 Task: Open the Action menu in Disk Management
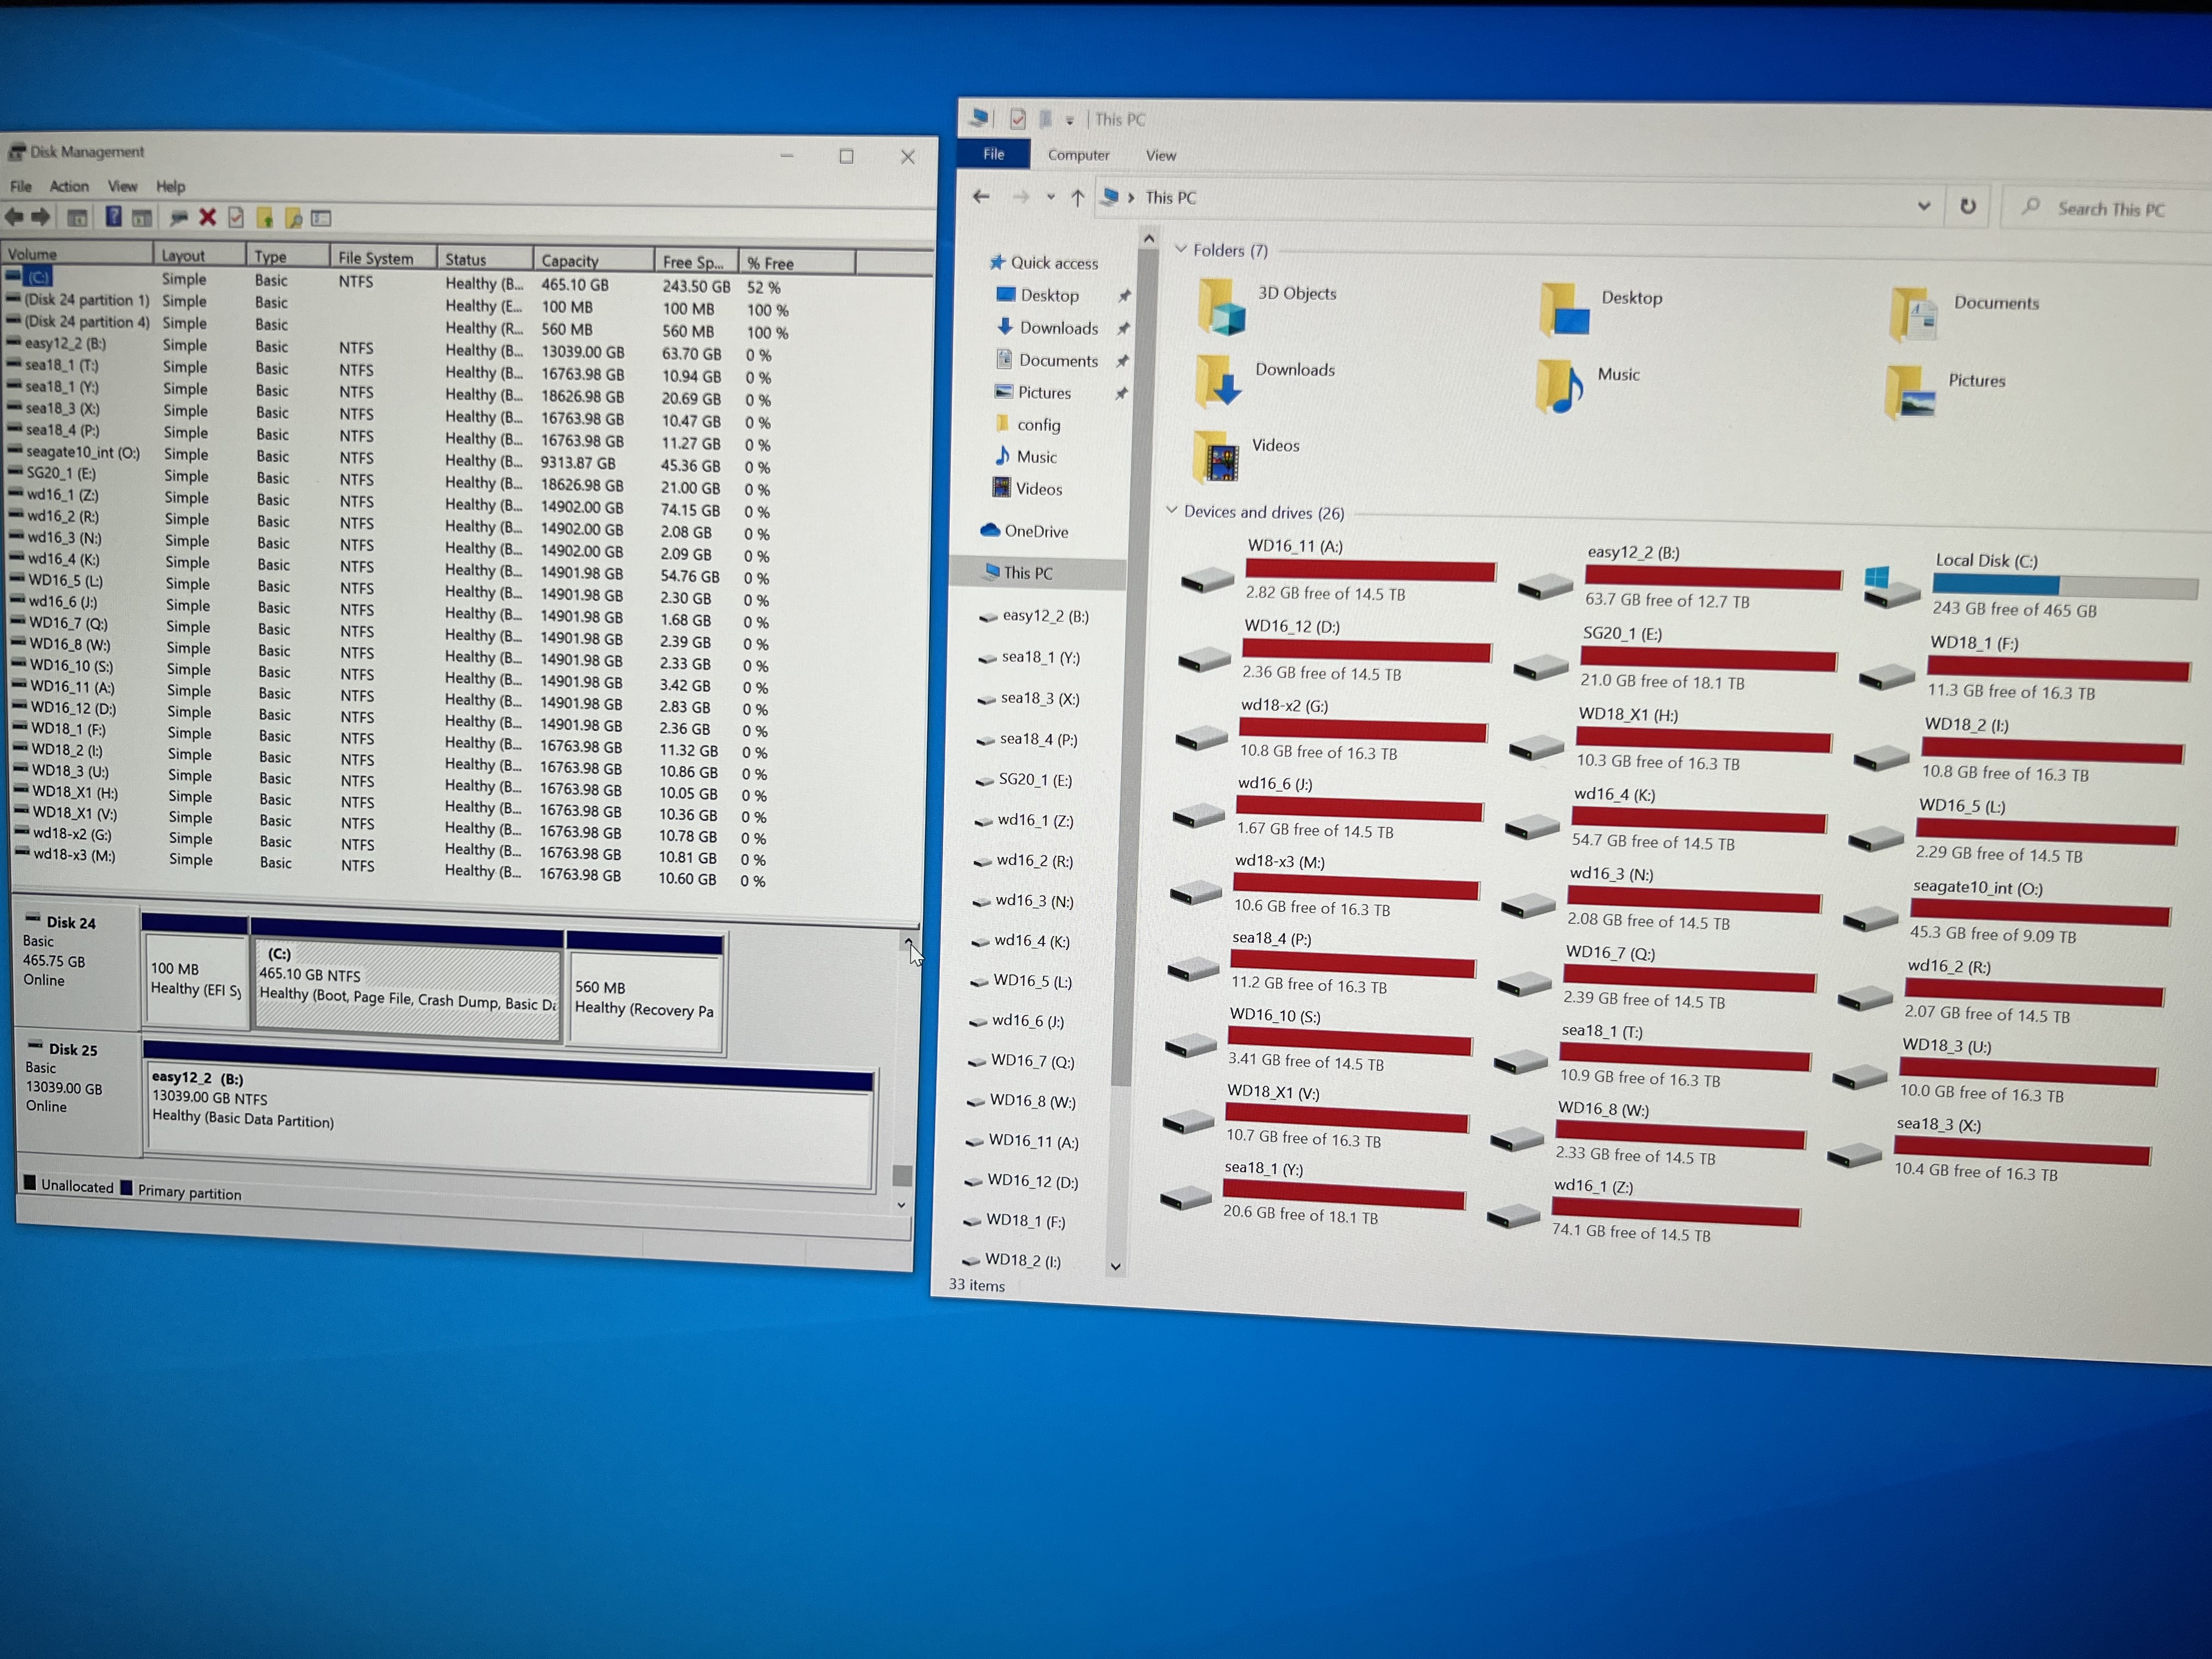pos(69,186)
